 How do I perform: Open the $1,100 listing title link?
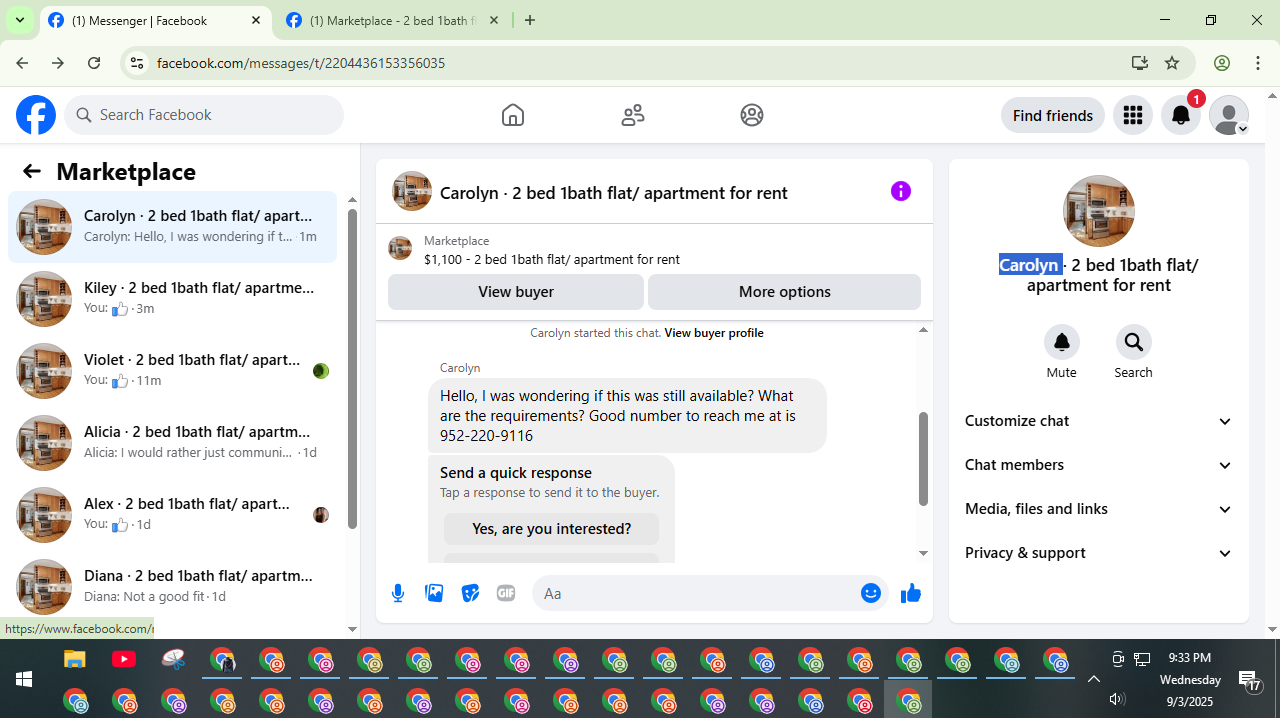point(552,259)
